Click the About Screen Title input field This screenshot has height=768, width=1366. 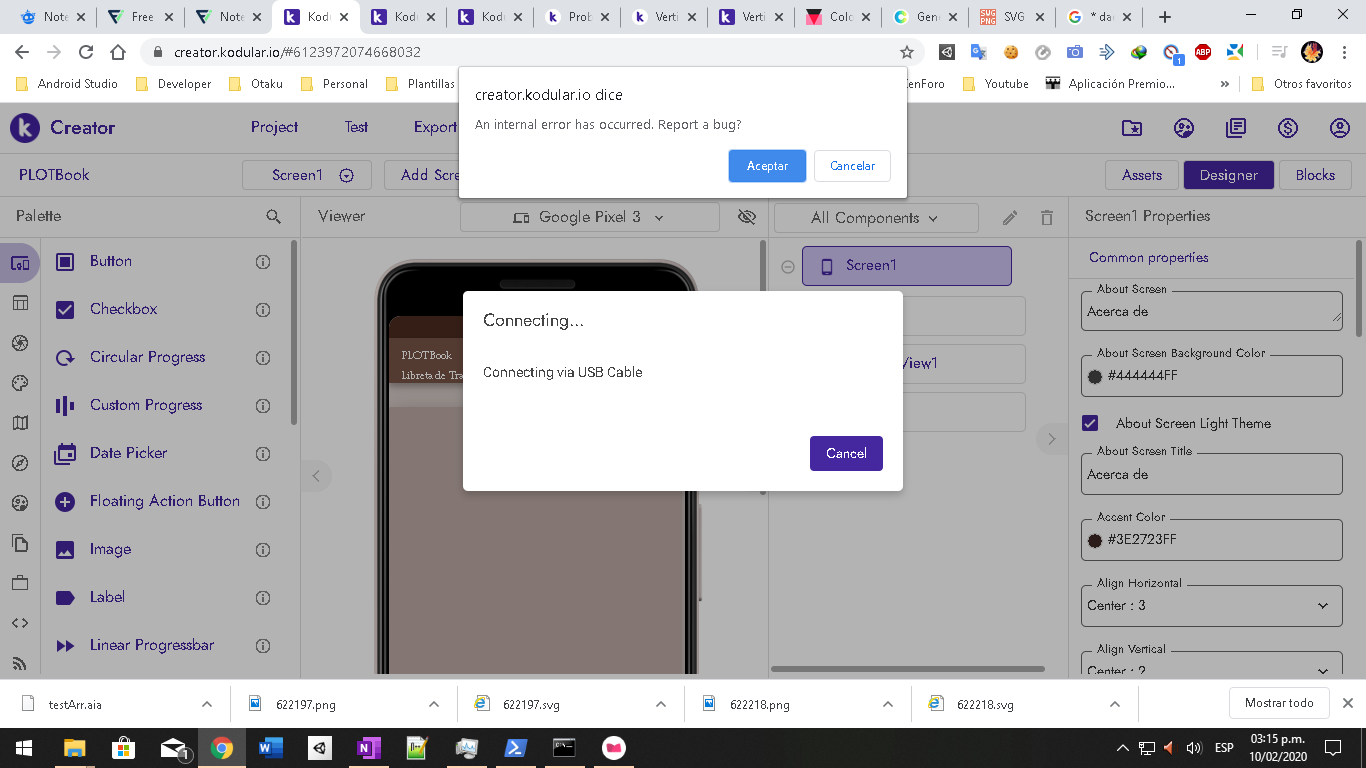[1212, 475]
